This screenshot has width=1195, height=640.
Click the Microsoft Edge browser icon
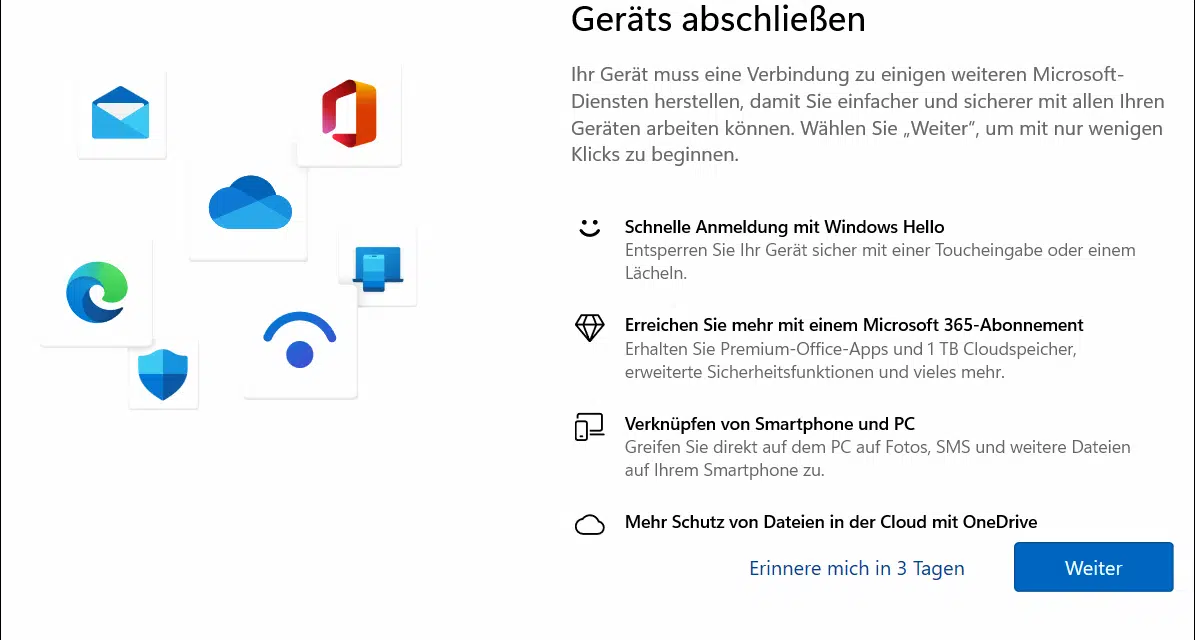coord(97,292)
